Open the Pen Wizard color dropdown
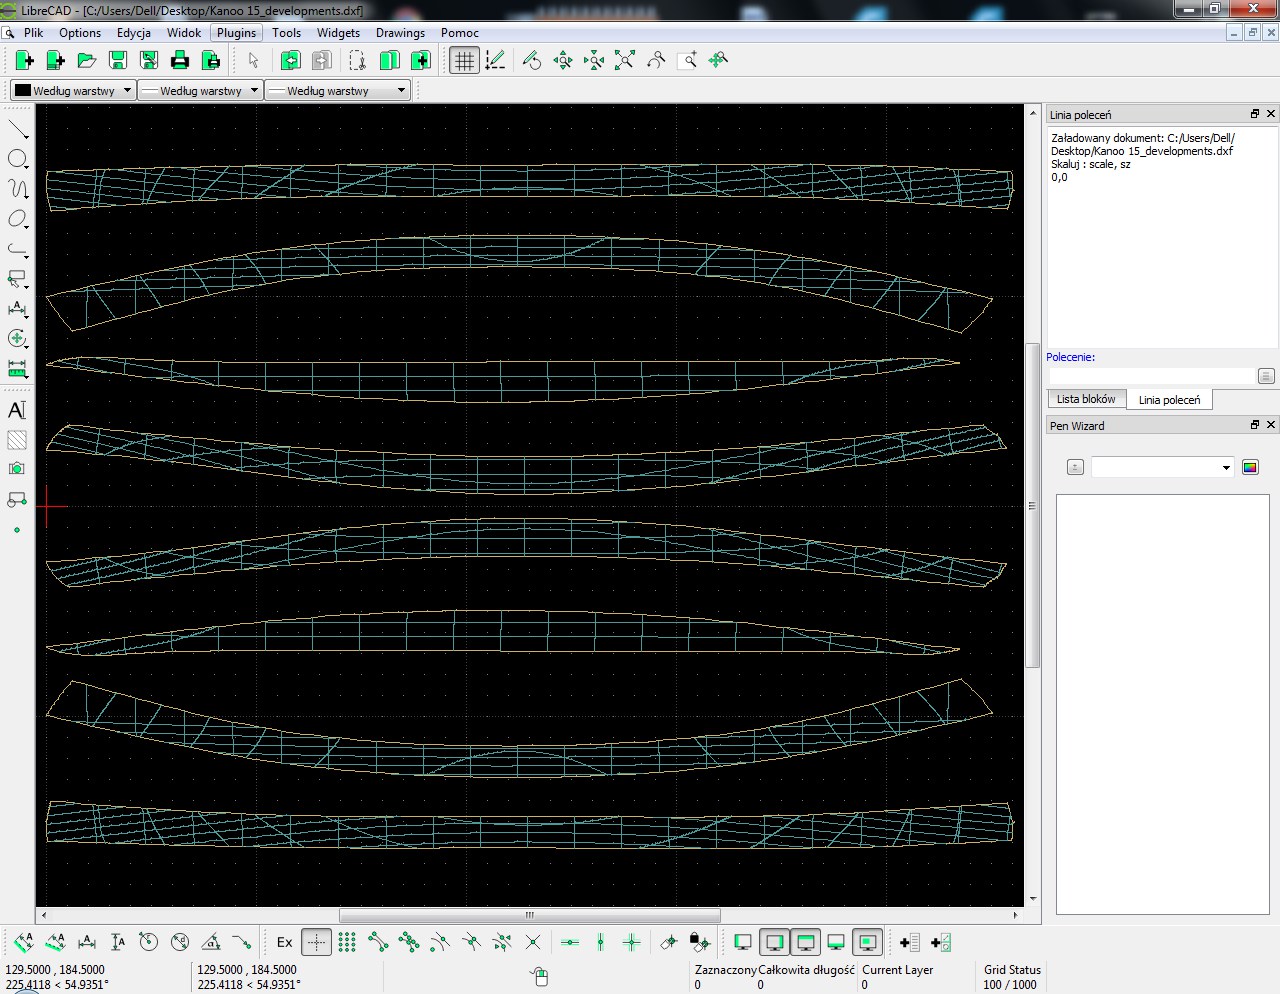Screen dimensions: 1280x994 coord(1162,467)
